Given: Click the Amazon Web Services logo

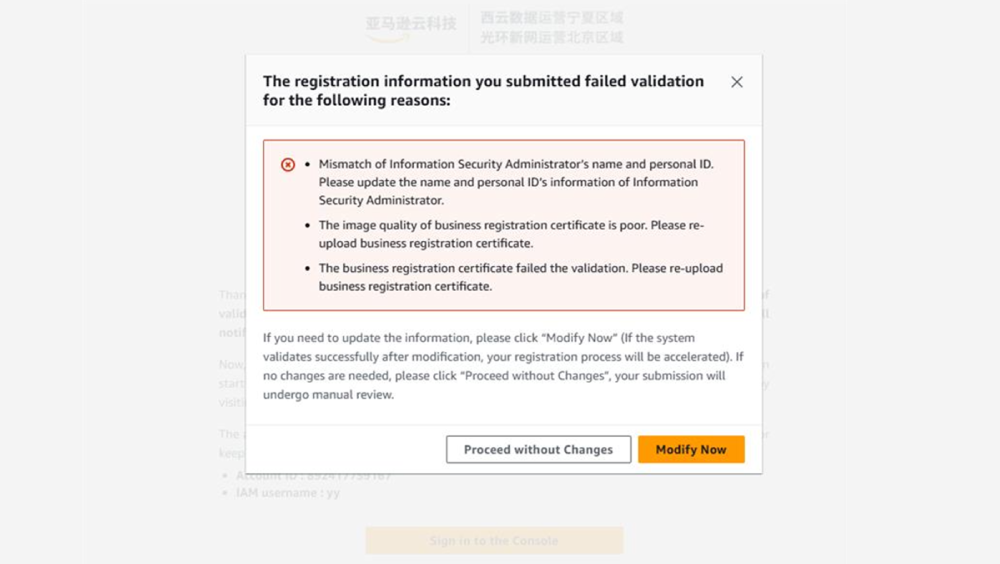Looking at the screenshot, I should point(410,26).
